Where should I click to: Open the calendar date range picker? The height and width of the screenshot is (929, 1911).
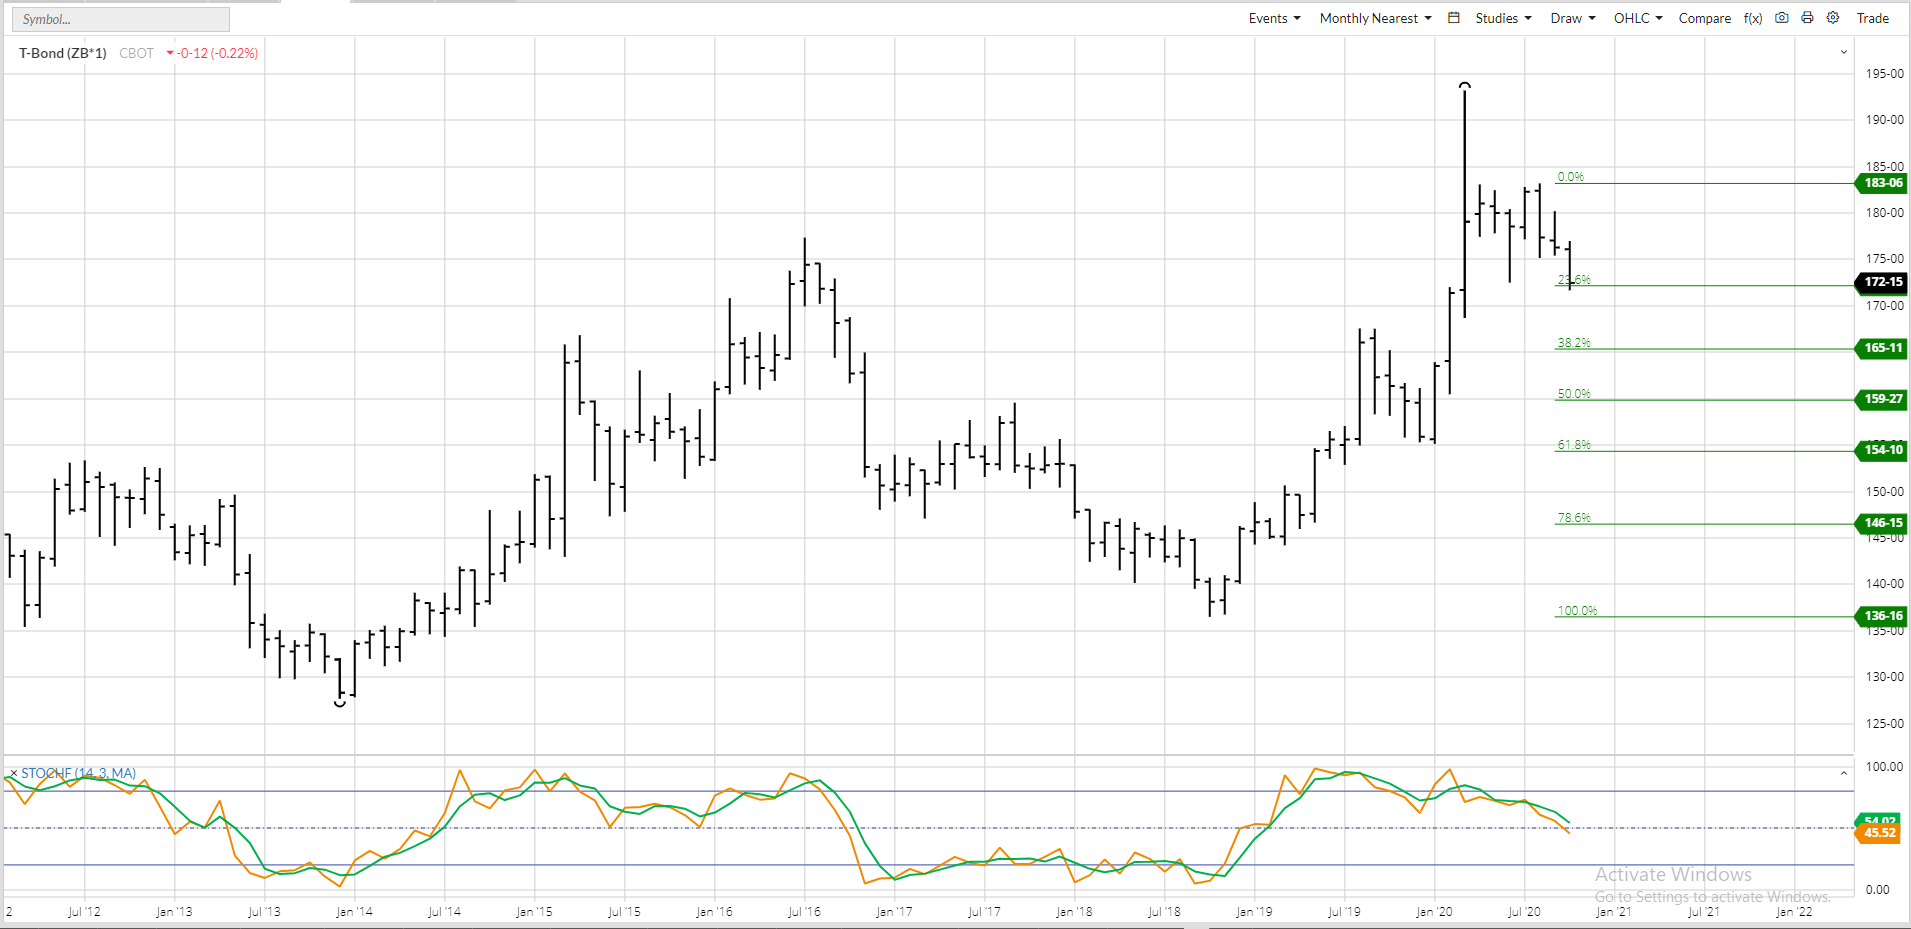click(1454, 18)
